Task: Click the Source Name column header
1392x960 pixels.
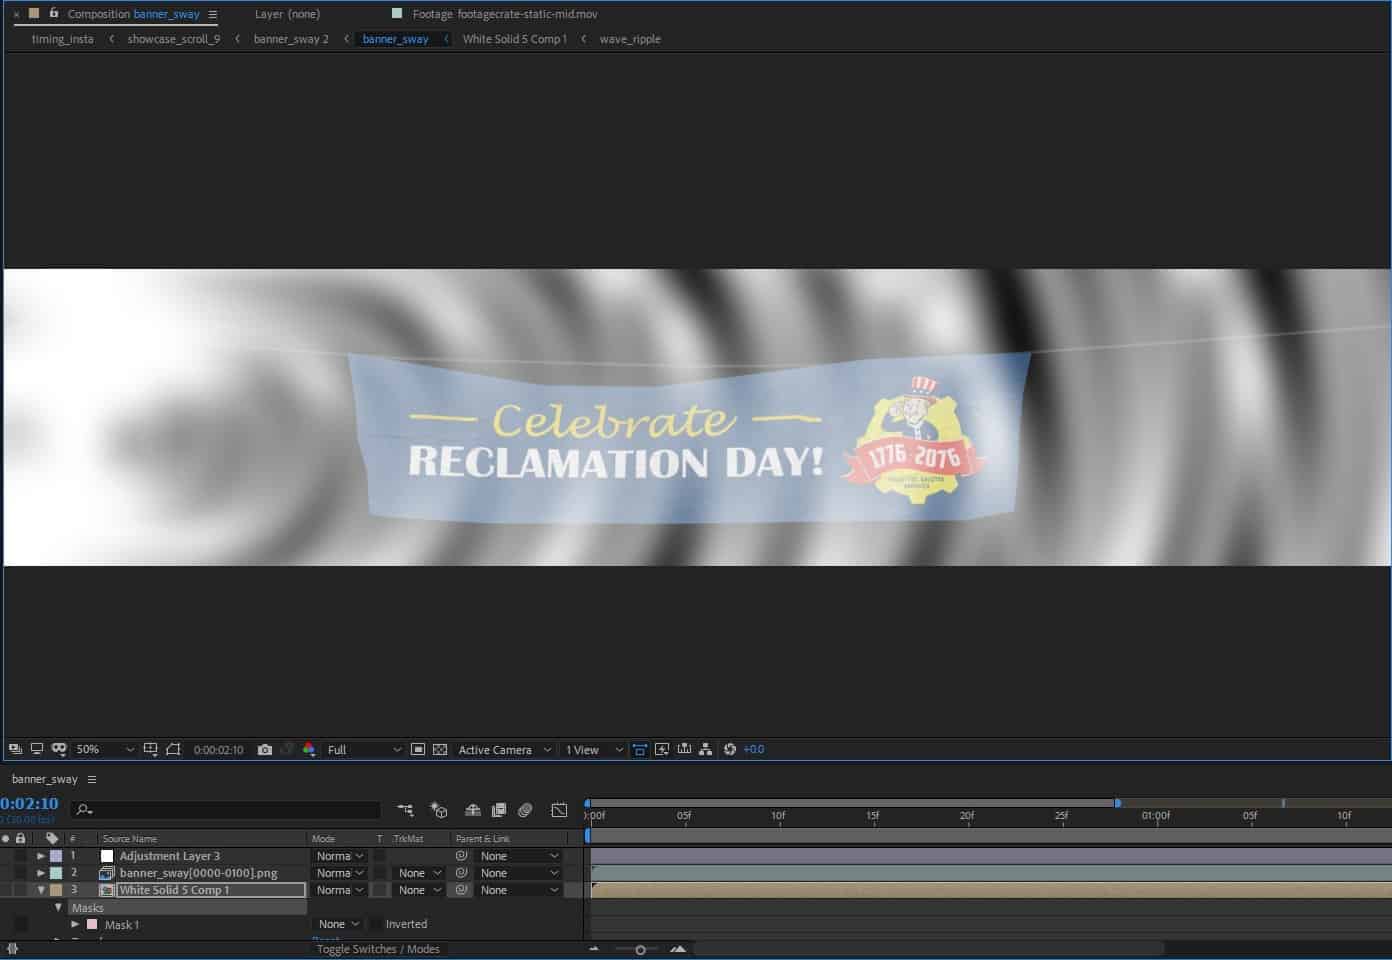Action: coord(130,839)
